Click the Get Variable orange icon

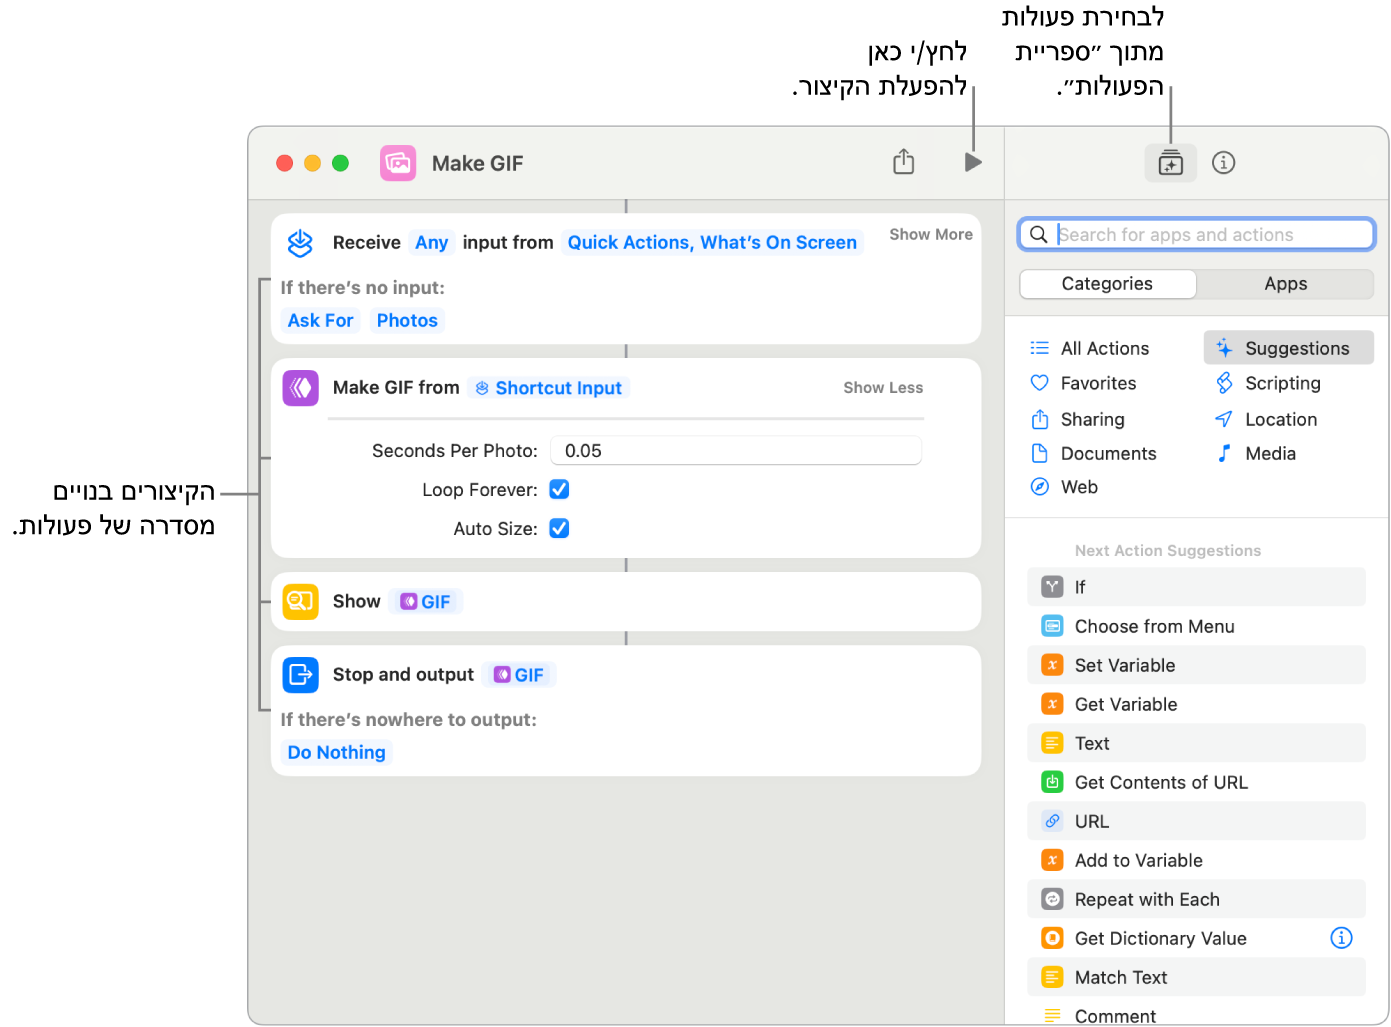1052,704
